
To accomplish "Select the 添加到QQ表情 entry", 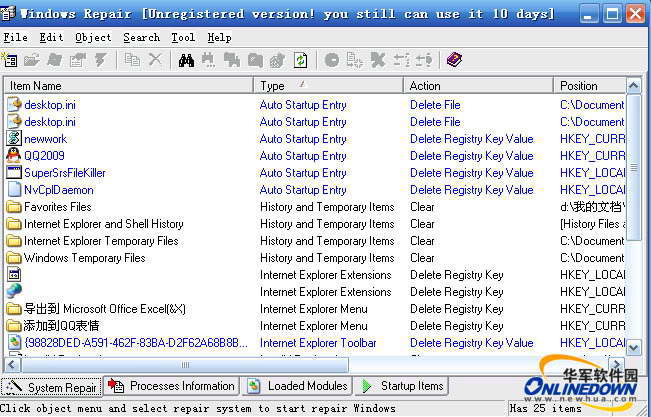I will click(x=61, y=326).
